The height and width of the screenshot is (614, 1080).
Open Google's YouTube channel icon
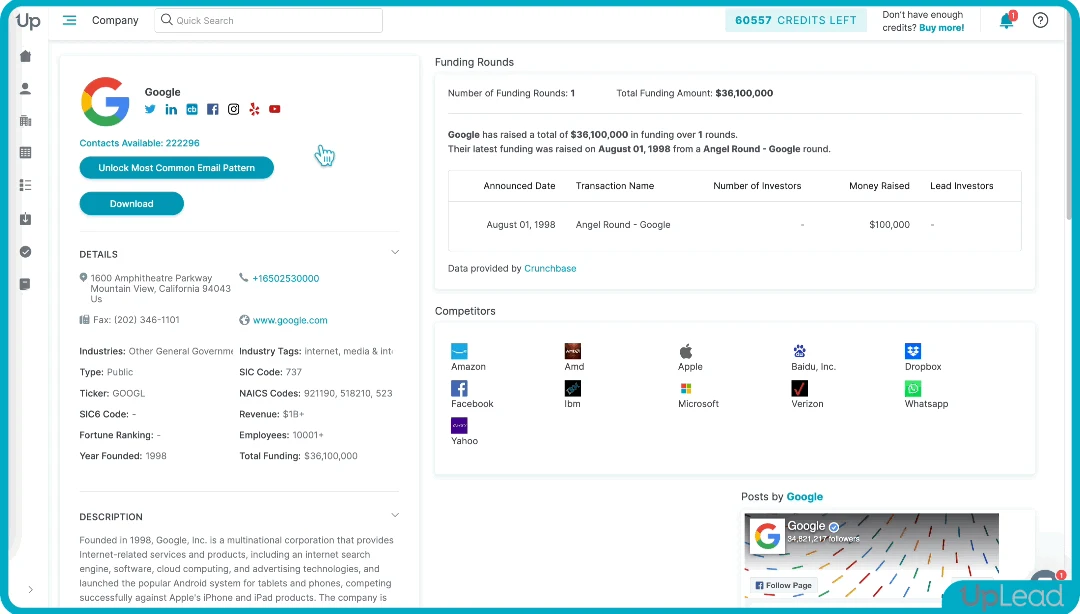click(x=275, y=109)
